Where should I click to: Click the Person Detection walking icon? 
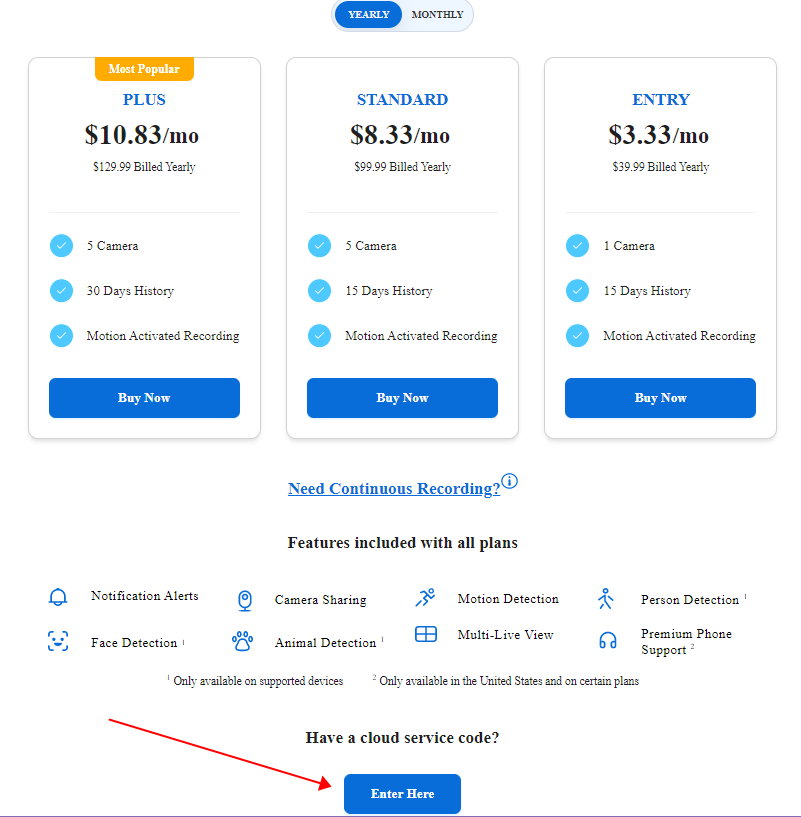click(x=605, y=599)
